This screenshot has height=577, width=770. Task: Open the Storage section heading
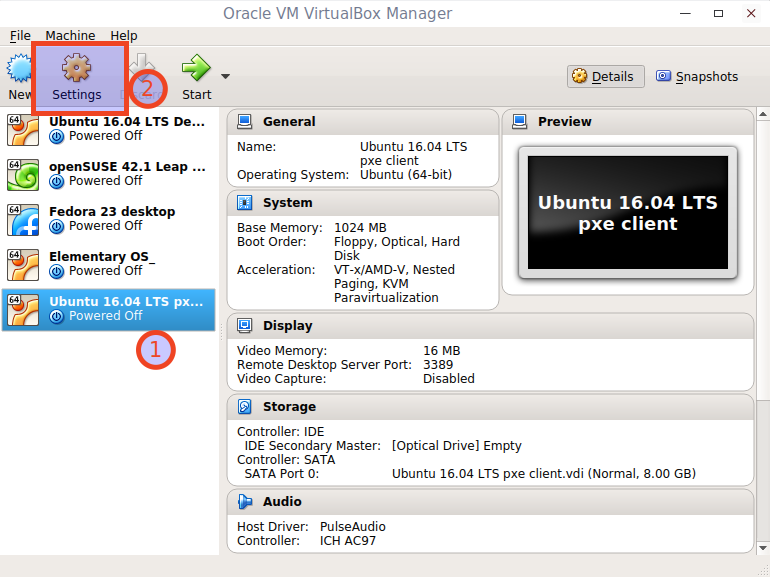coord(289,407)
